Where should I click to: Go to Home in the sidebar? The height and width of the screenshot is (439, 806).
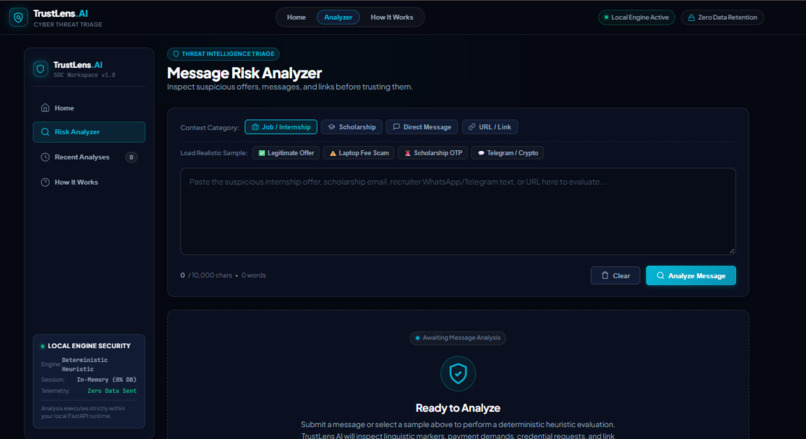pyautogui.click(x=89, y=108)
